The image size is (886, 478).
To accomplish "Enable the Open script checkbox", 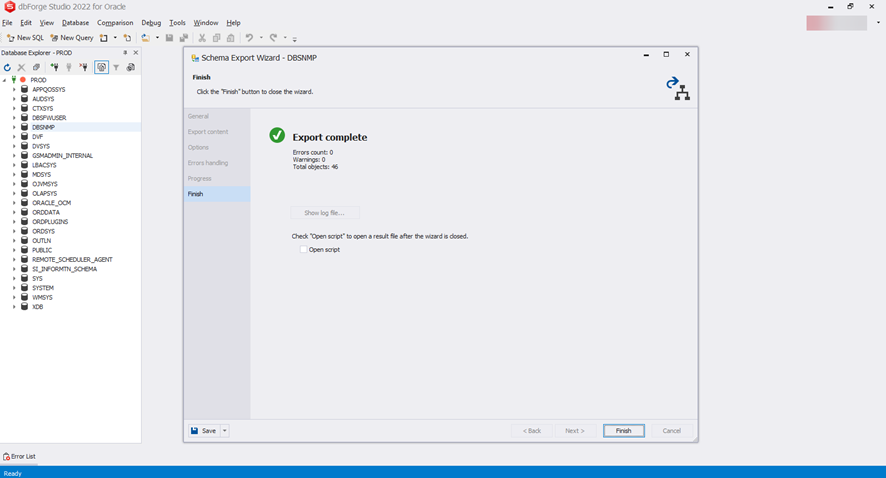I will pyautogui.click(x=303, y=250).
